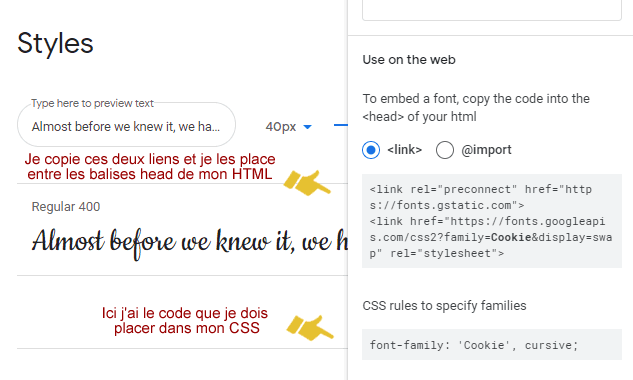This screenshot has width=633, height=380.
Task: Click 'CSS rules to specify families' label
Action: pos(444,306)
